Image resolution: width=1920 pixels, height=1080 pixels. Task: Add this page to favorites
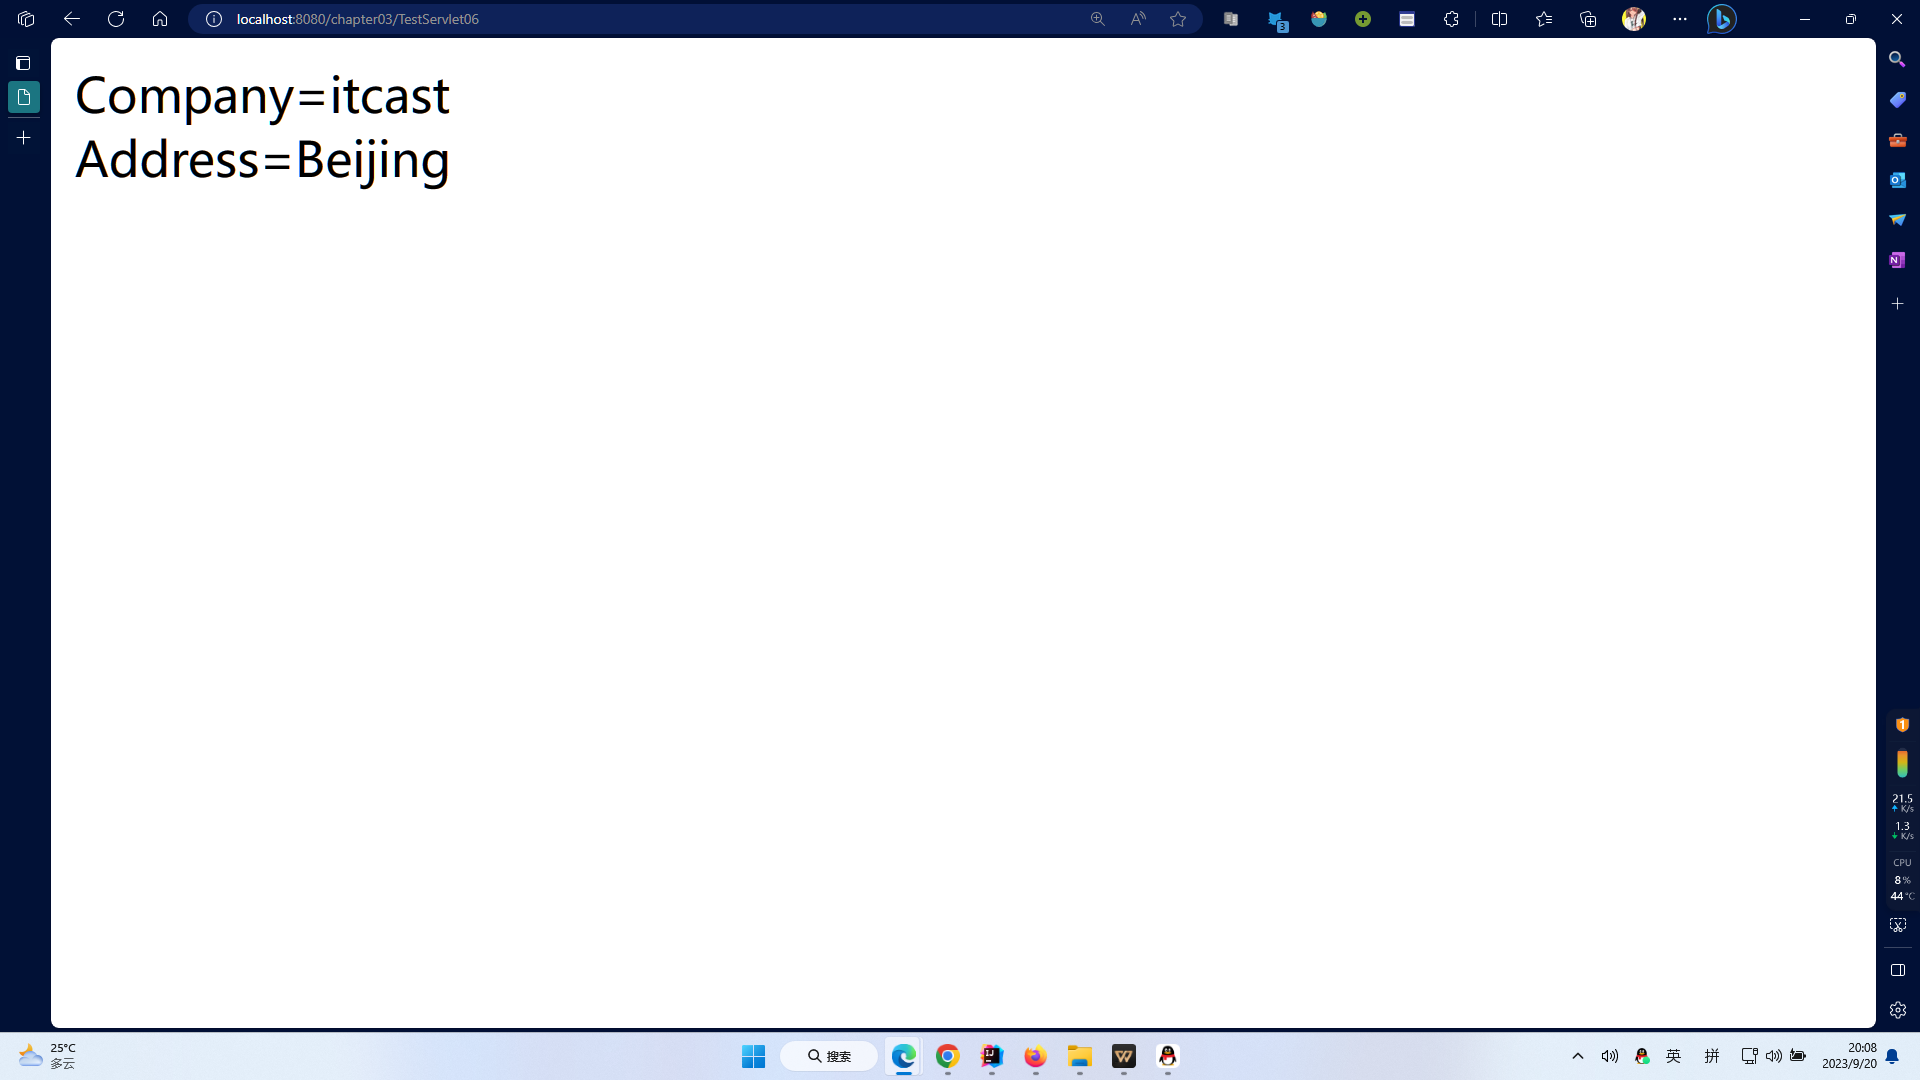pyautogui.click(x=1178, y=19)
